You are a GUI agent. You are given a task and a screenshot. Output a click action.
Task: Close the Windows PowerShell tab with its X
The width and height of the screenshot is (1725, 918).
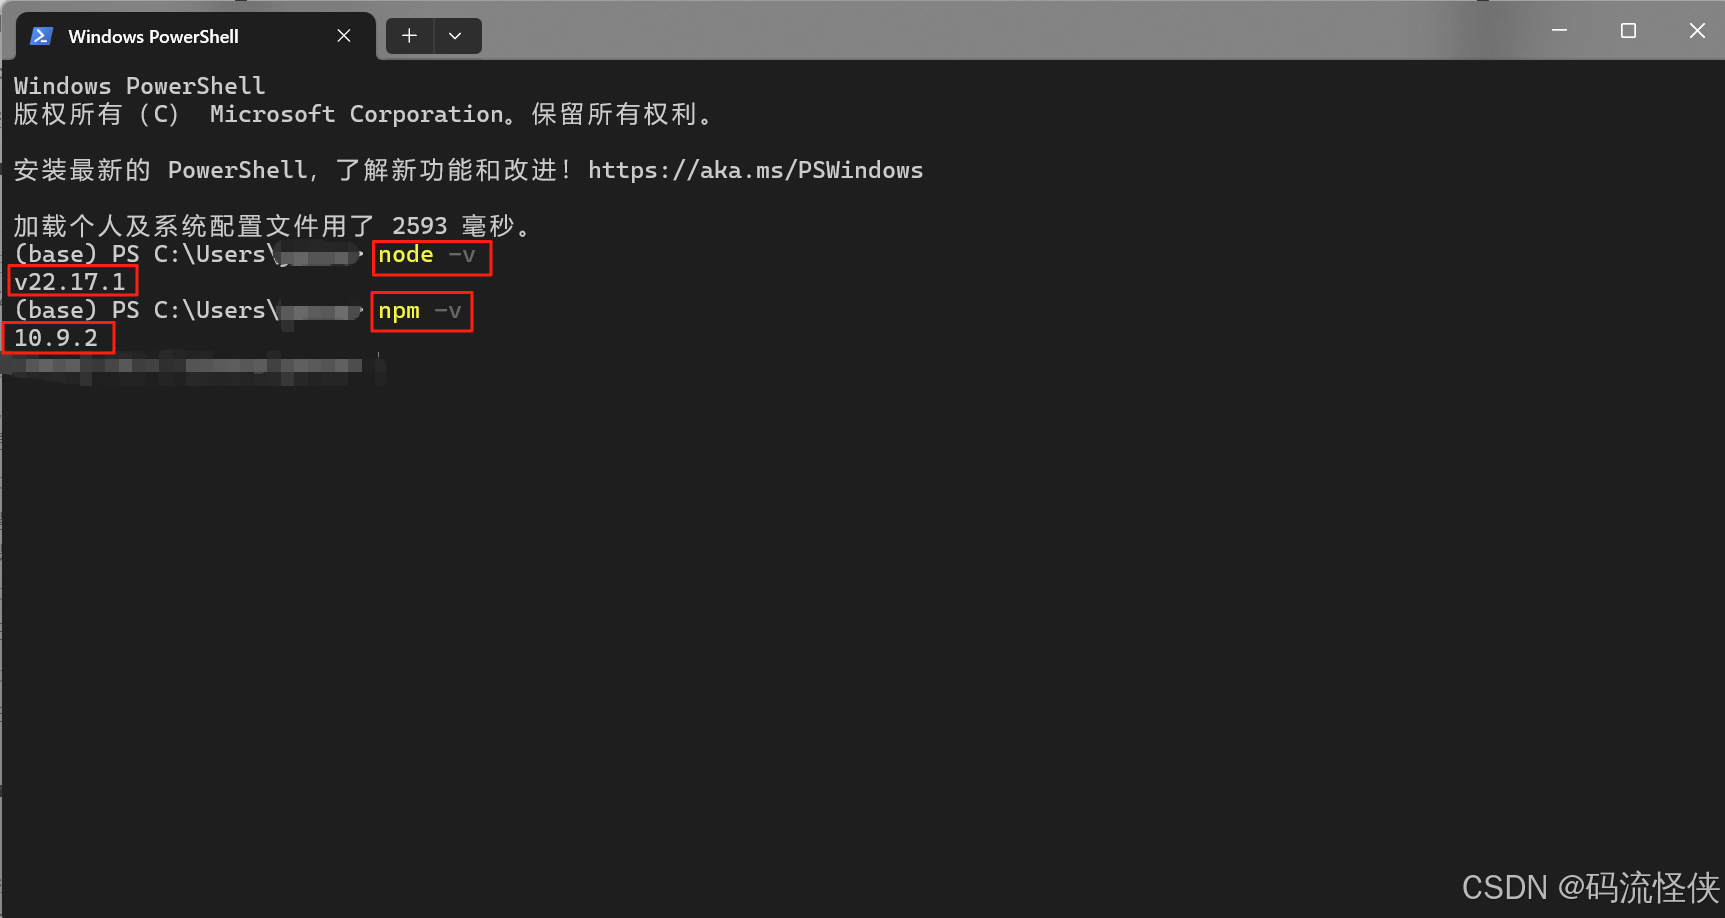point(343,35)
